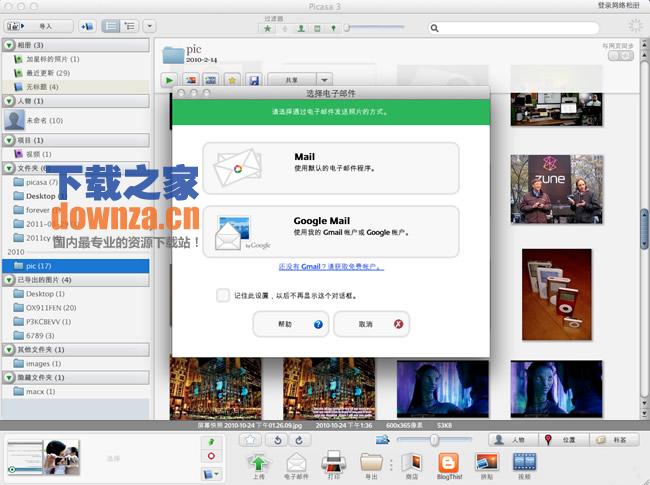Filter to photos with faces
Viewport: 650px width, 485px height.
301,29
